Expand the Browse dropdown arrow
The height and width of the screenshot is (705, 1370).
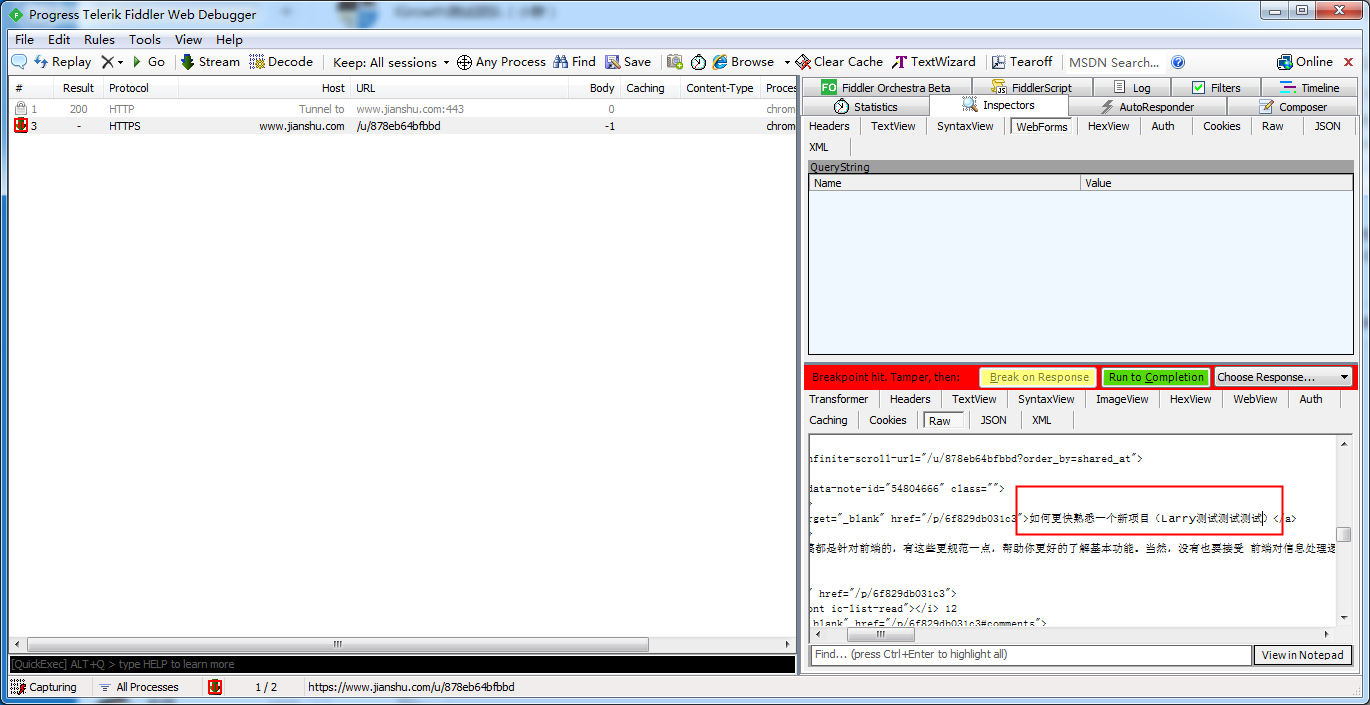coord(787,62)
